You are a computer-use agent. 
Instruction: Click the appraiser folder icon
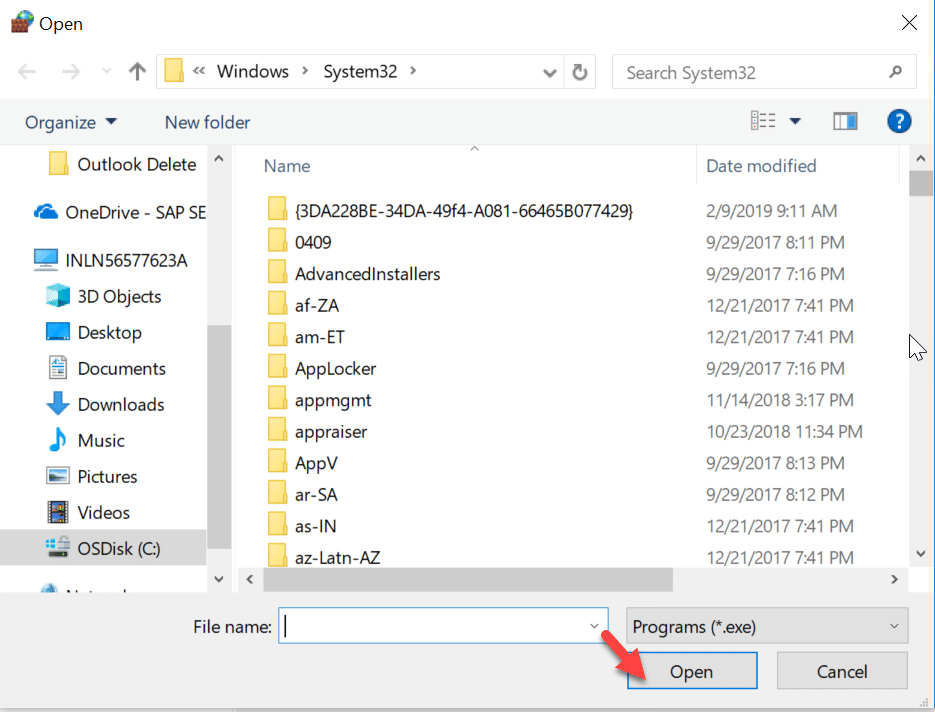point(277,431)
